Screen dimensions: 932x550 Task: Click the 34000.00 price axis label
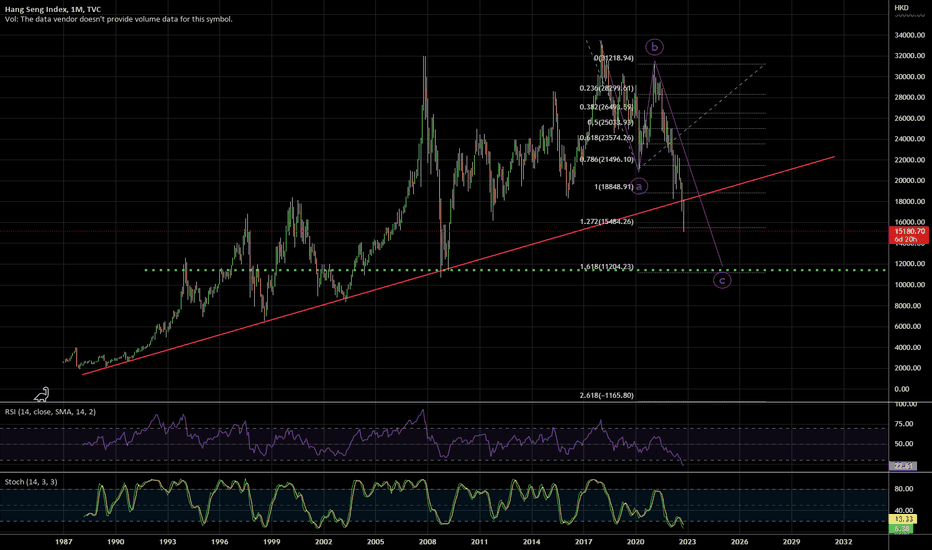tap(909, 35)
